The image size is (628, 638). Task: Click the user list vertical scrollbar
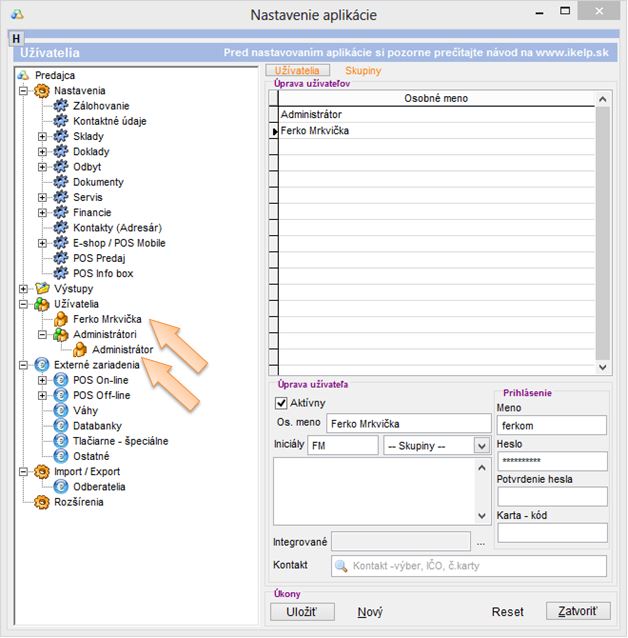pos(602,230)
